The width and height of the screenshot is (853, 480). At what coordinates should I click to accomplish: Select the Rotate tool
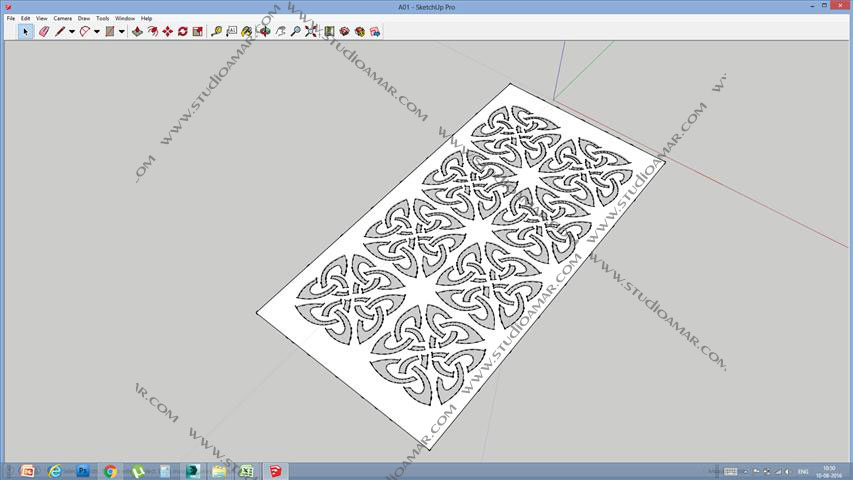[183, 32]
